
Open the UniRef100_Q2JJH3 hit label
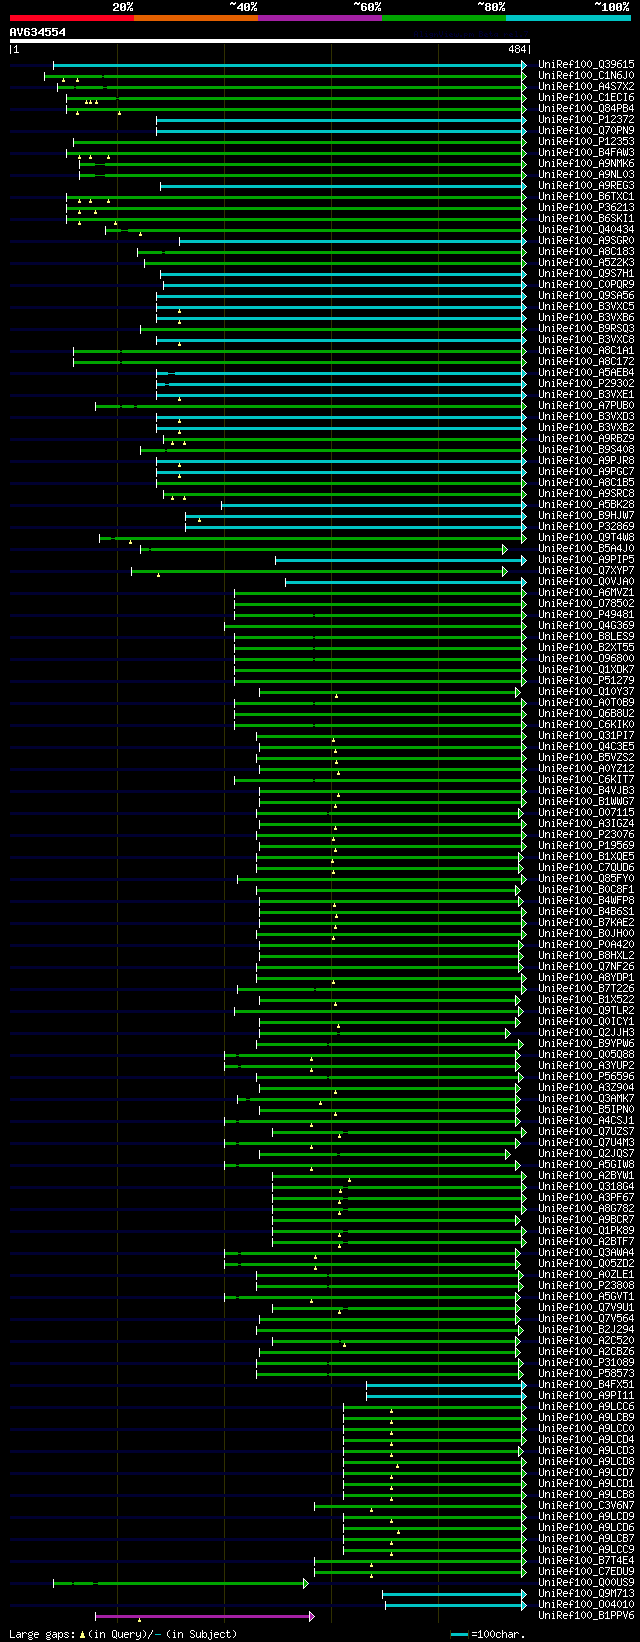(x=586, y=1032)
